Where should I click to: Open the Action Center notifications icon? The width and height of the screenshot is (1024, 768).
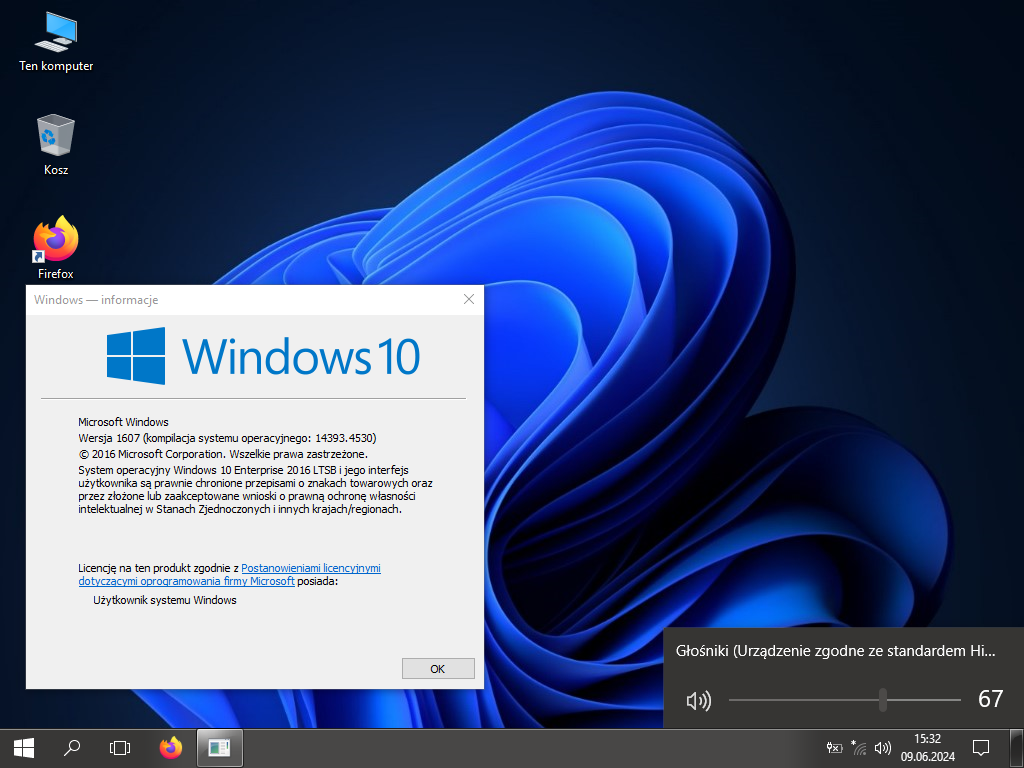[981, 747]
